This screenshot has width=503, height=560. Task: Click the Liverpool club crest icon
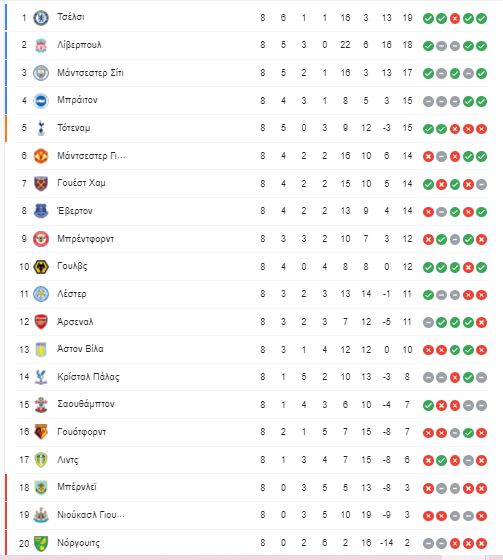point(41,45)
